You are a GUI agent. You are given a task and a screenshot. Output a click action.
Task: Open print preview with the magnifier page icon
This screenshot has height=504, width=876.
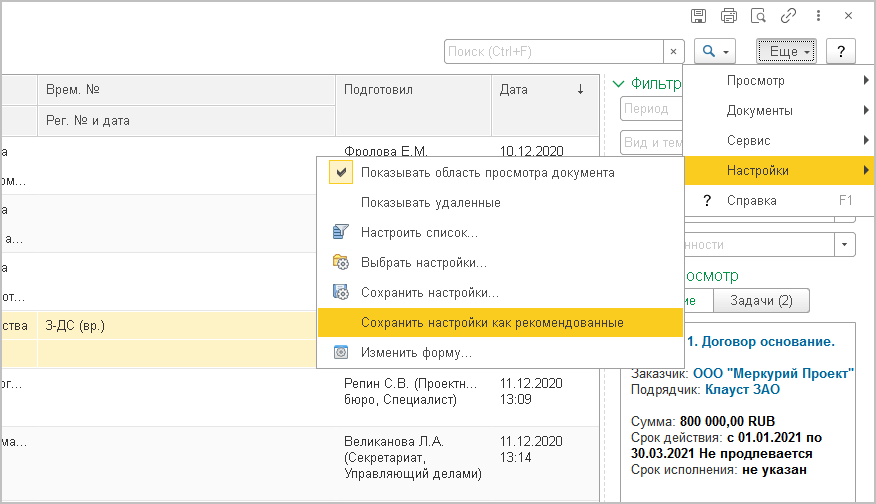pos(758,15)
